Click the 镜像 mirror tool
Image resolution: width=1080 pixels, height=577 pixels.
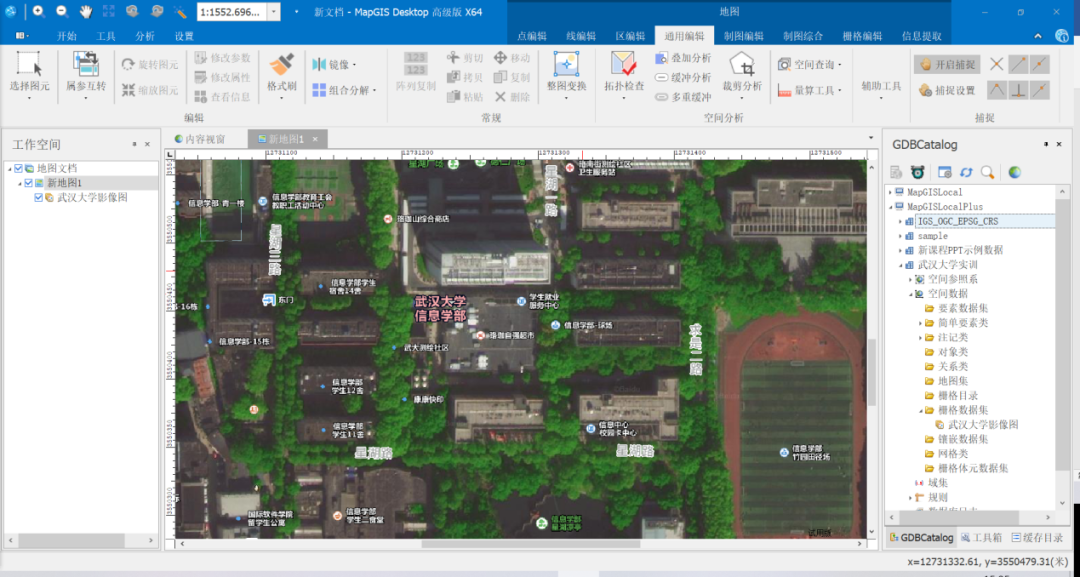click(334, 64)
